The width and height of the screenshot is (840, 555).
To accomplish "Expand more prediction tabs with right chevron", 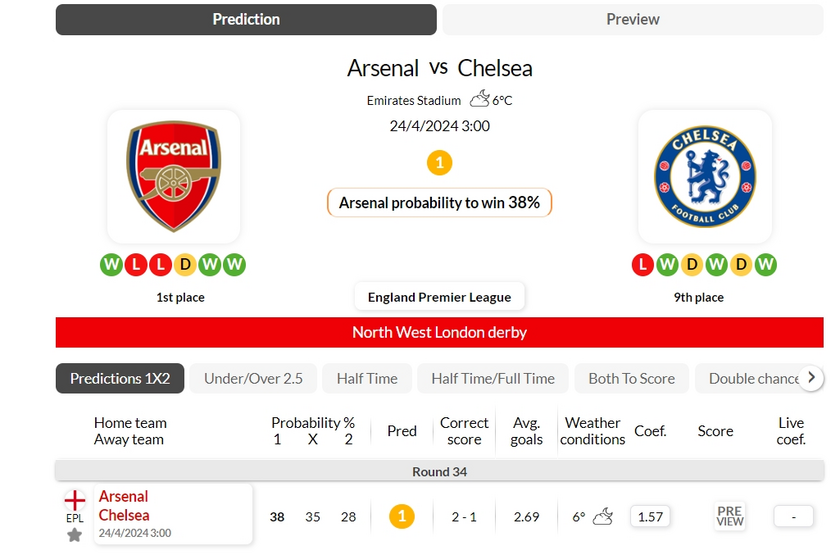I will pos(811,378).
